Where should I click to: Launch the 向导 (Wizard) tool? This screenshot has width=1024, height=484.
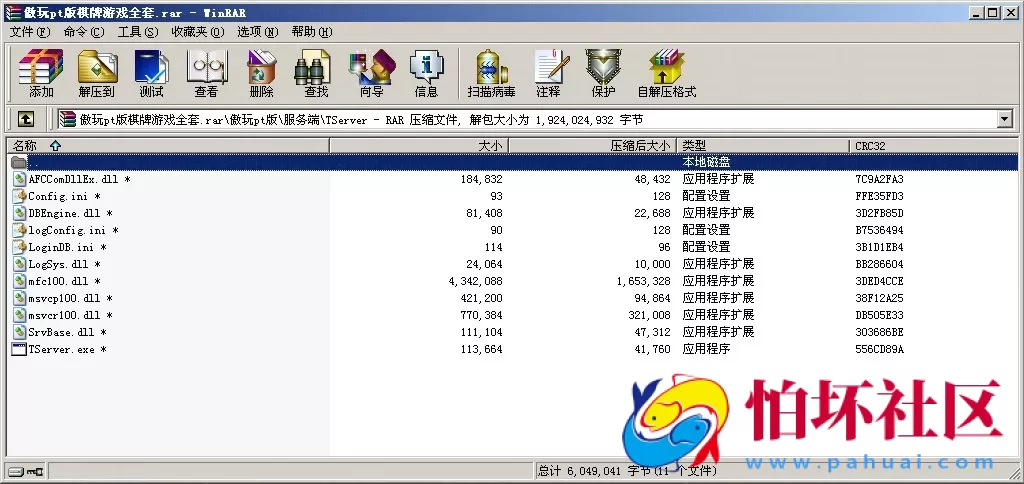[372, 72]
